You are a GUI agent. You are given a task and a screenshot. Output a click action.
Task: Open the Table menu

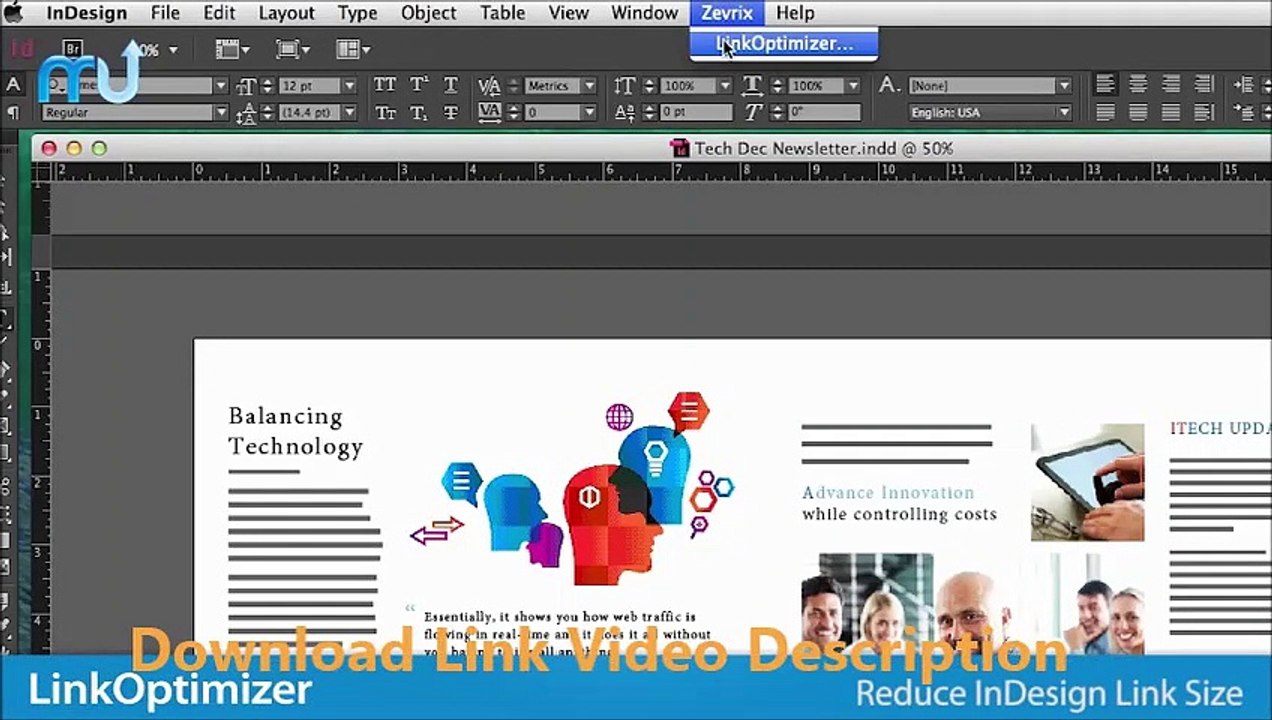pos(502,13)
